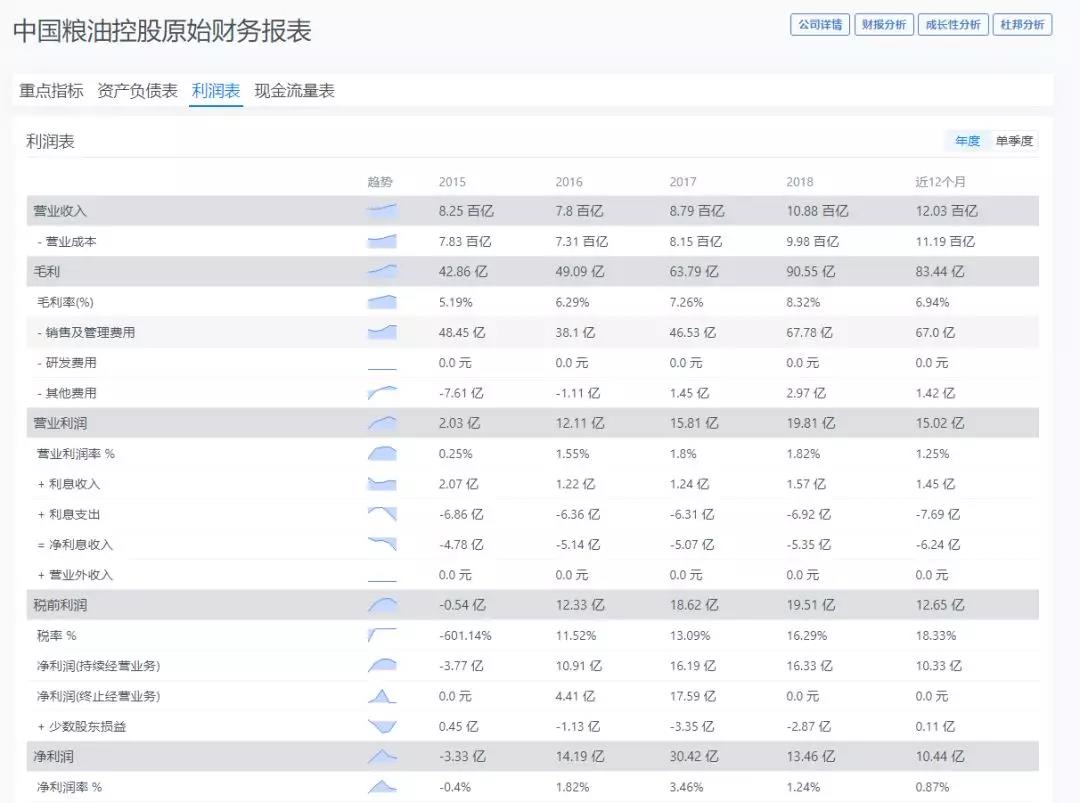
Task: Click the 少数股东损益 trend sparkline
Action: click(x=382, y=726)
